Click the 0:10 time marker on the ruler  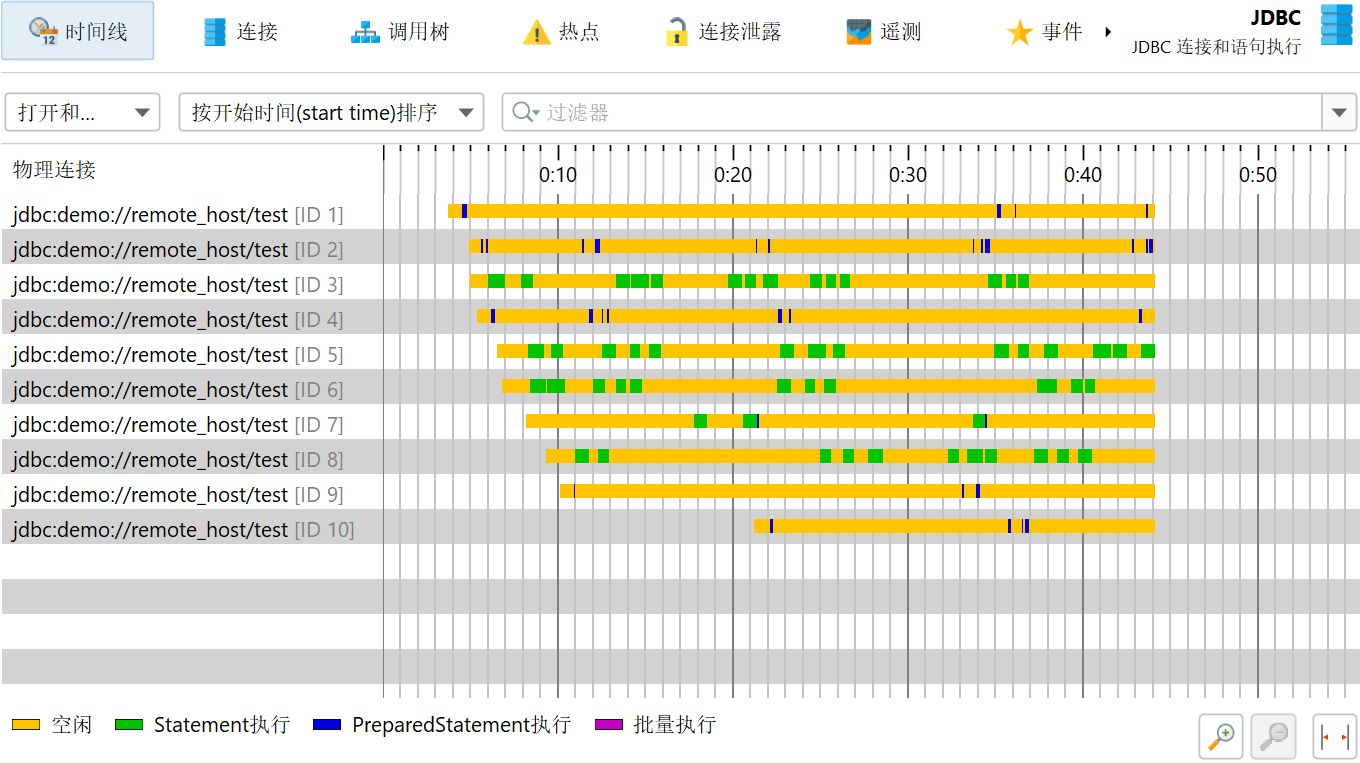[x=558, y=175]
